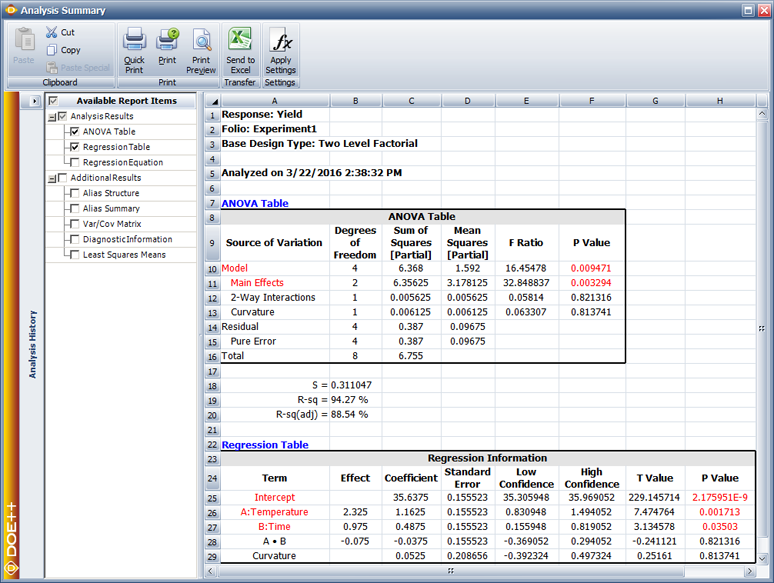This screenshot has height=583, width=774.
Task: Click the vertical scrollbar down arrow
Action: point(762,558)
